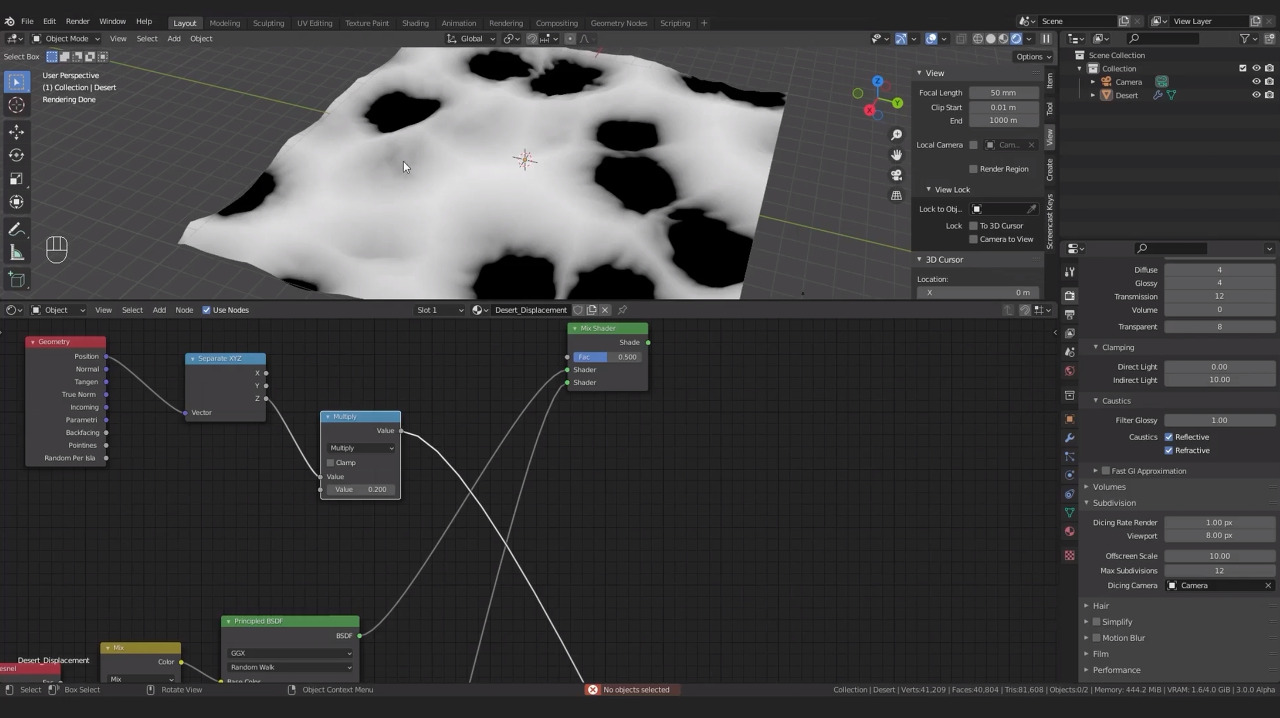Select the Annotate tool
The height and width of the screenshot is (718, 1280).
point(16,229)
